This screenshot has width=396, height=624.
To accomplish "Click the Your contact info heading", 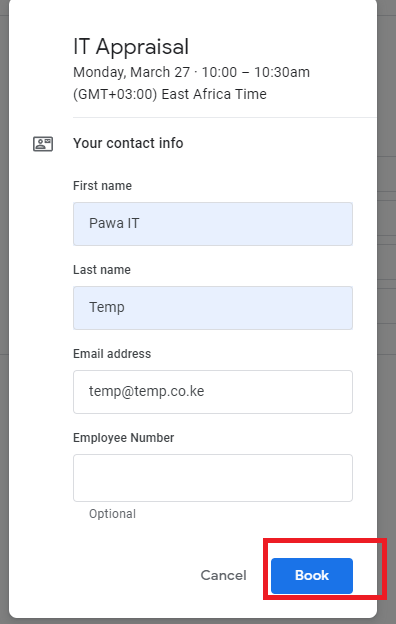I will coord(128,143).
